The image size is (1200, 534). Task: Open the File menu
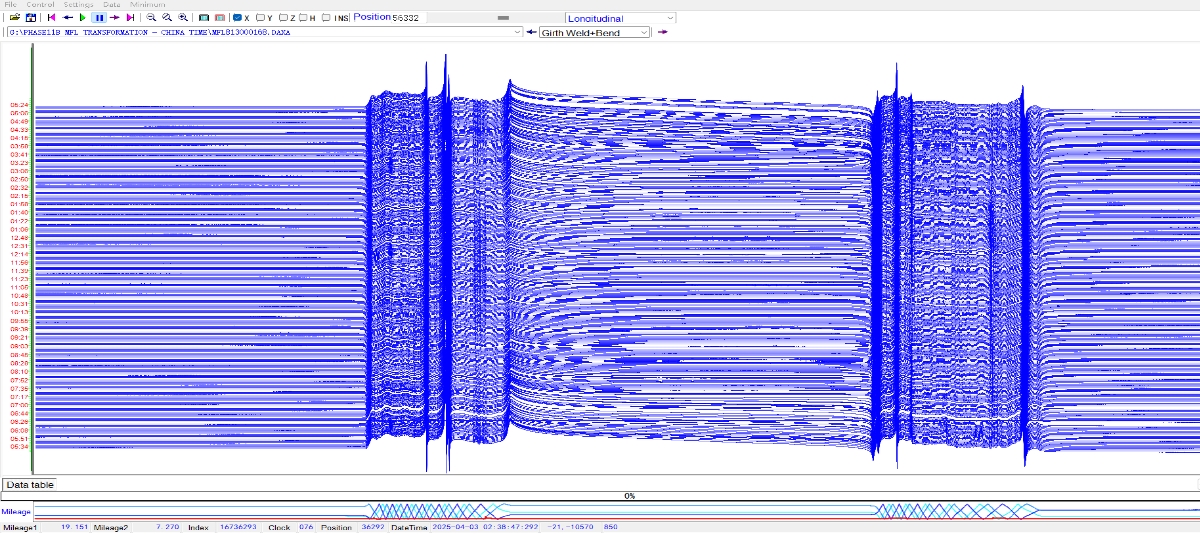[11, 5]
